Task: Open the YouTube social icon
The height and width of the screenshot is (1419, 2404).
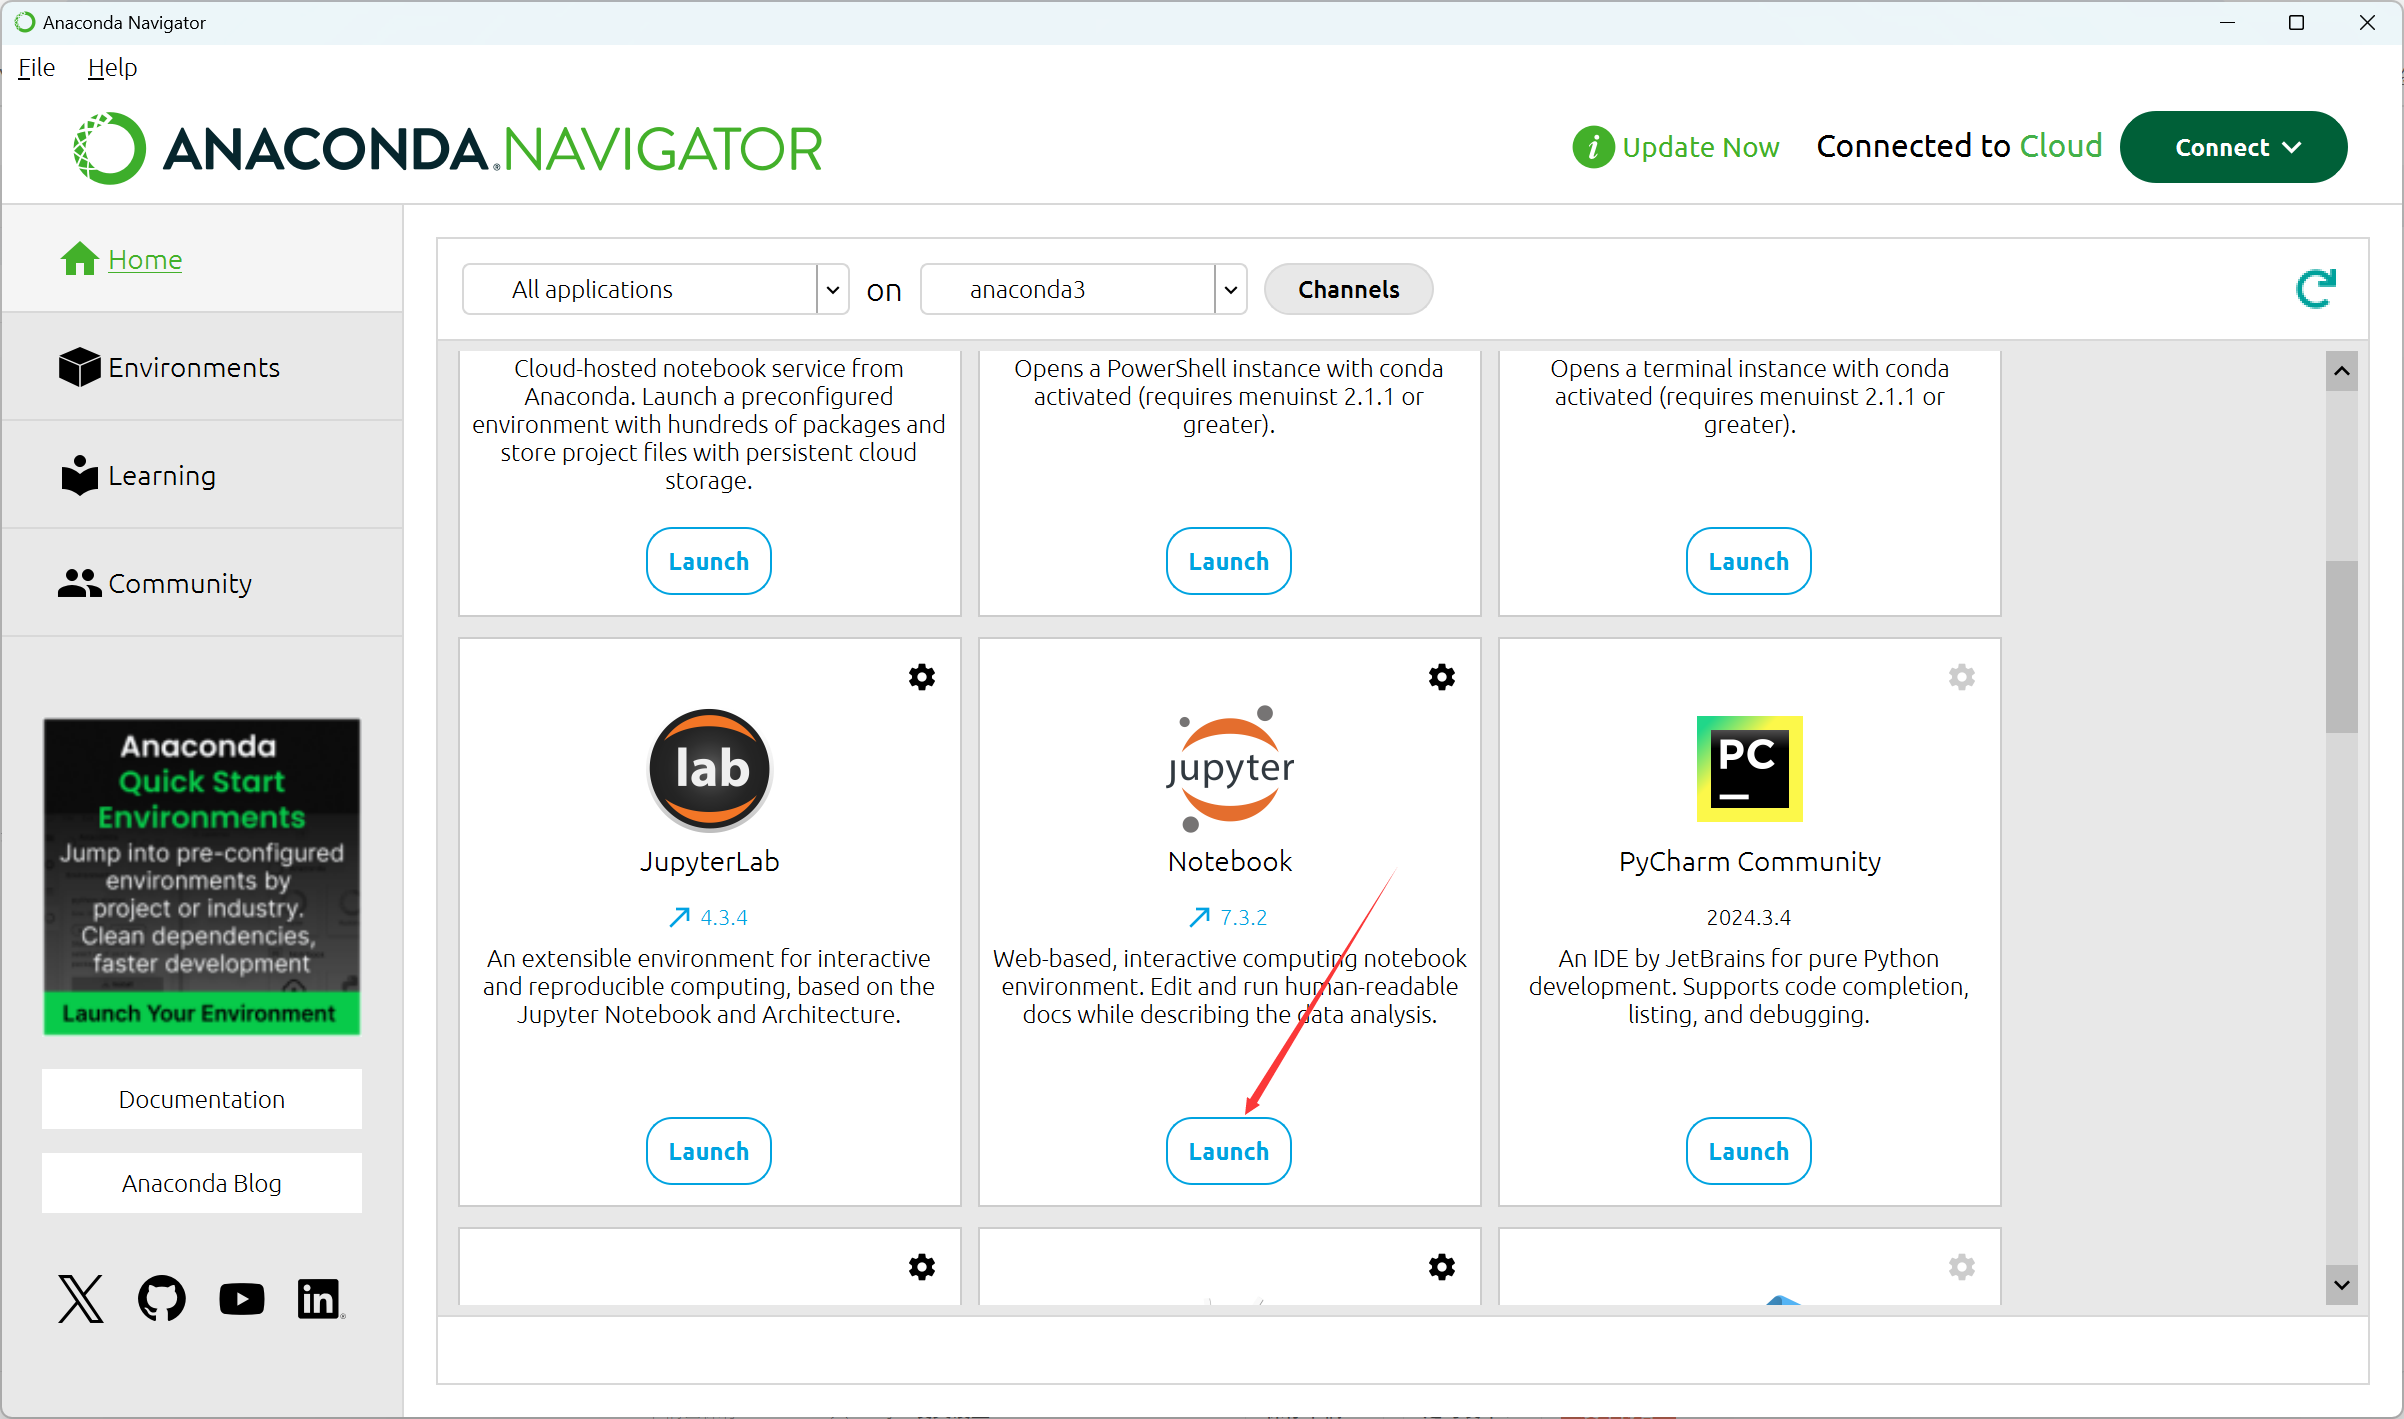Action: pyautogui.click(x=241, y=1298)
